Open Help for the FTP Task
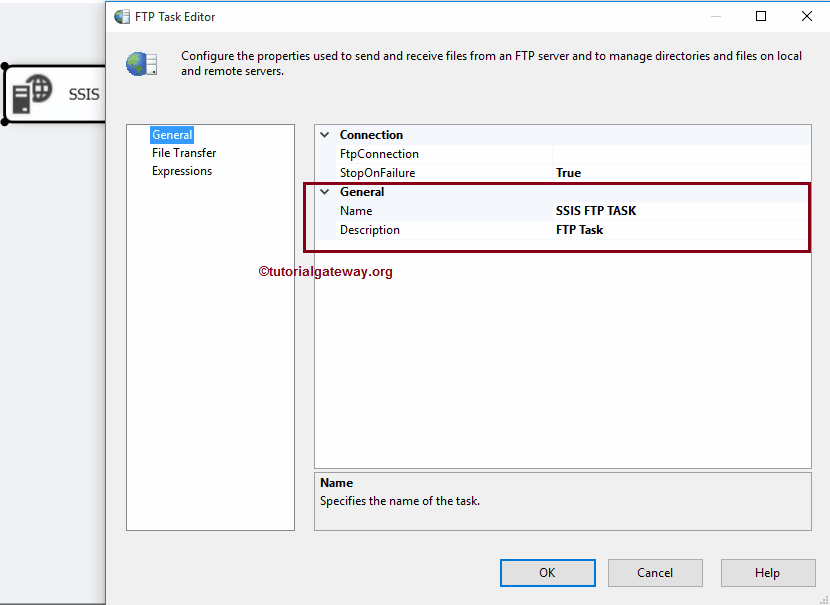830x605 pixels. click(767, 572)
